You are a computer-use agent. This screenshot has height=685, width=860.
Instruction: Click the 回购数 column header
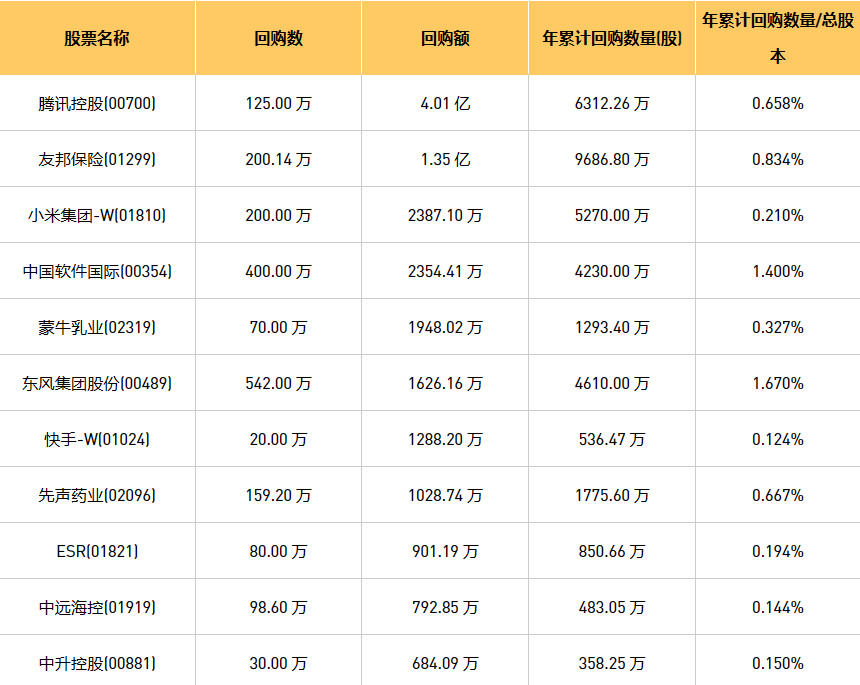pyautogui.click(x=278, y=39)
